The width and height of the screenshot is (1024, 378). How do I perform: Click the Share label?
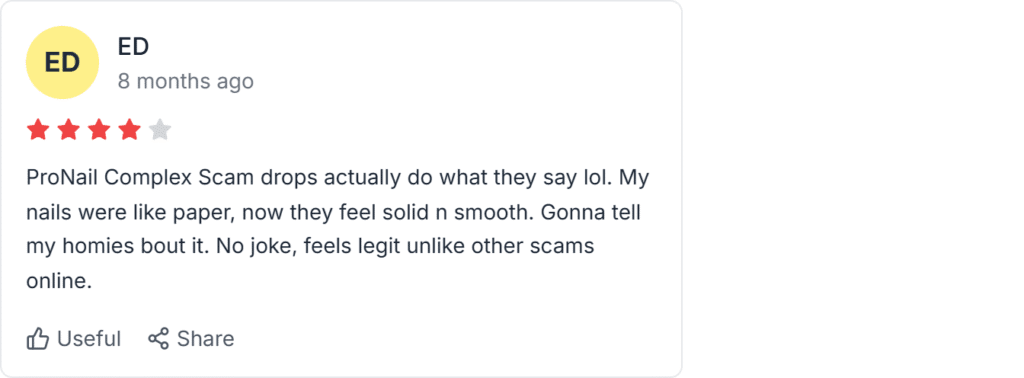(x=205, y=339)
